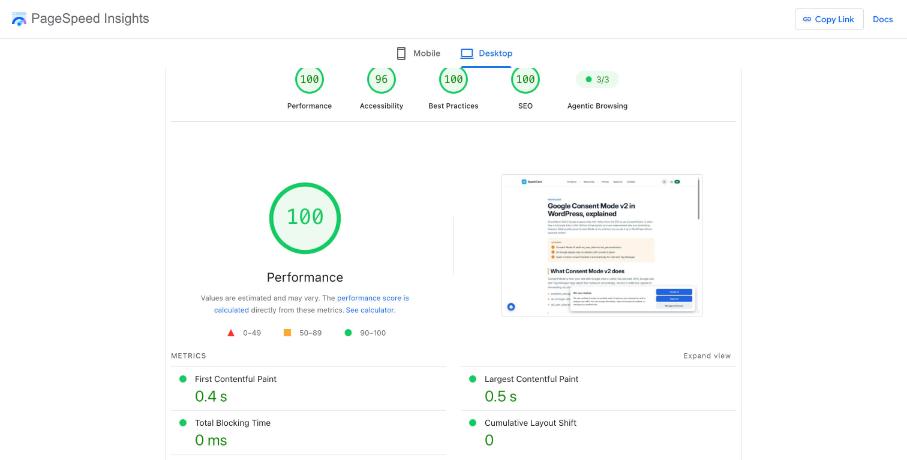Click the PageSpeed Insights logo icon
The width and height of the screenshot is (907, 460).
click(x=19, y=19)
